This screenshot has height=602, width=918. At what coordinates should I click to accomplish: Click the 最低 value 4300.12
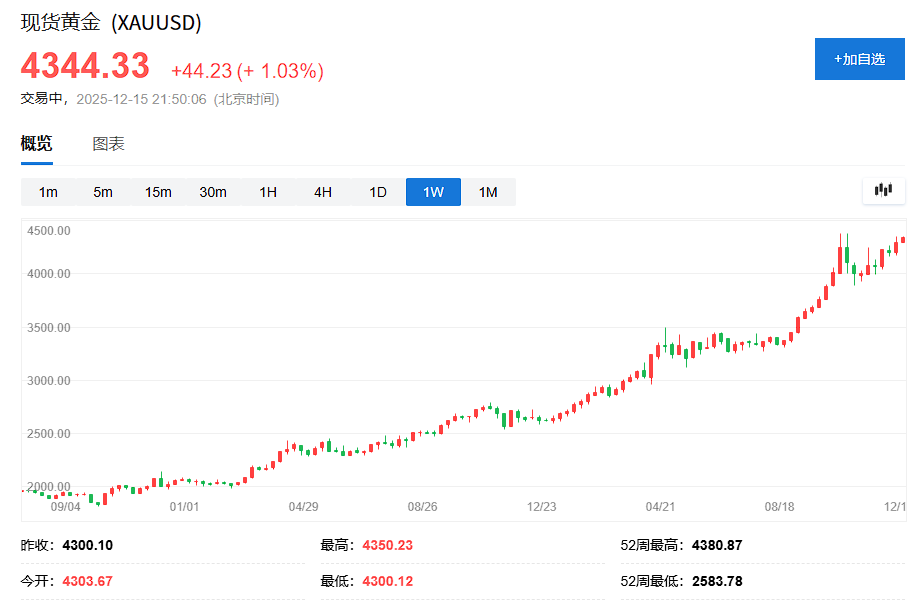tap(385, 580)
